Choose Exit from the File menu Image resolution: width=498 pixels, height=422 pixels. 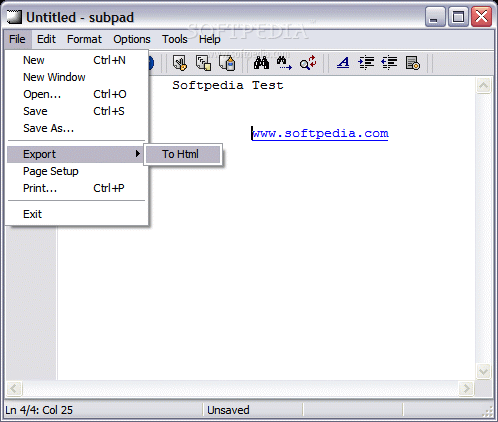click(77, 214)
